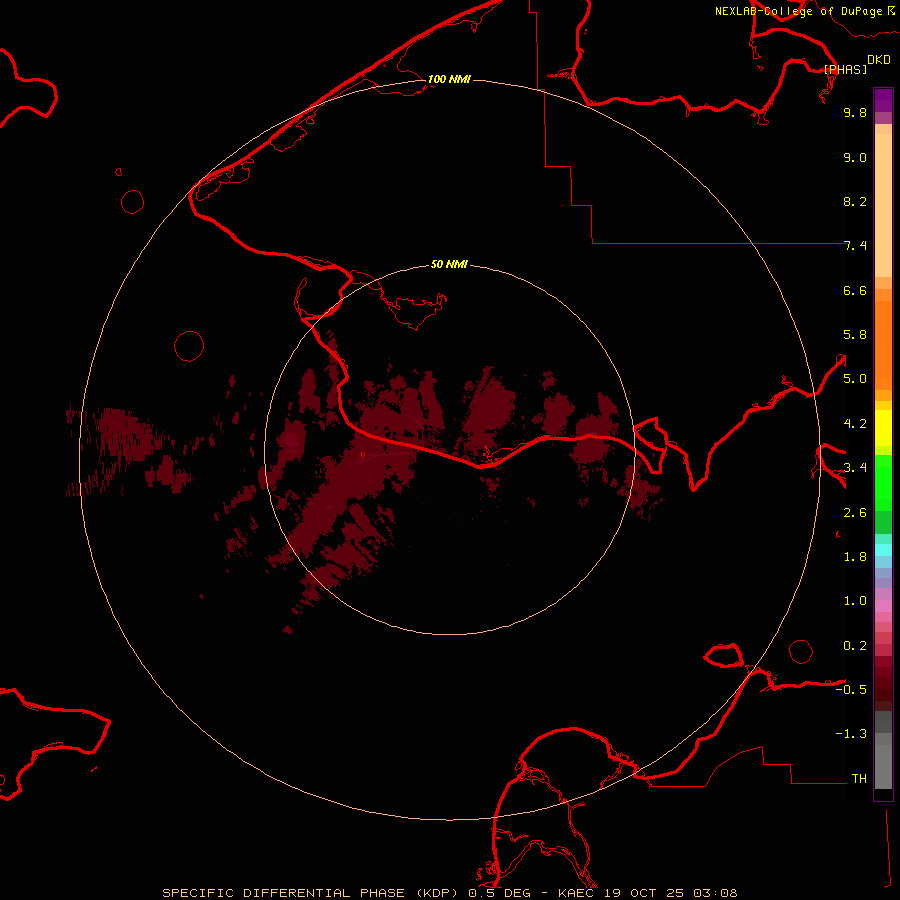The width and height of the screenshot is (900, 900).
Task: Pick the cyan swatch on color bar
Action: click(883, 549)
